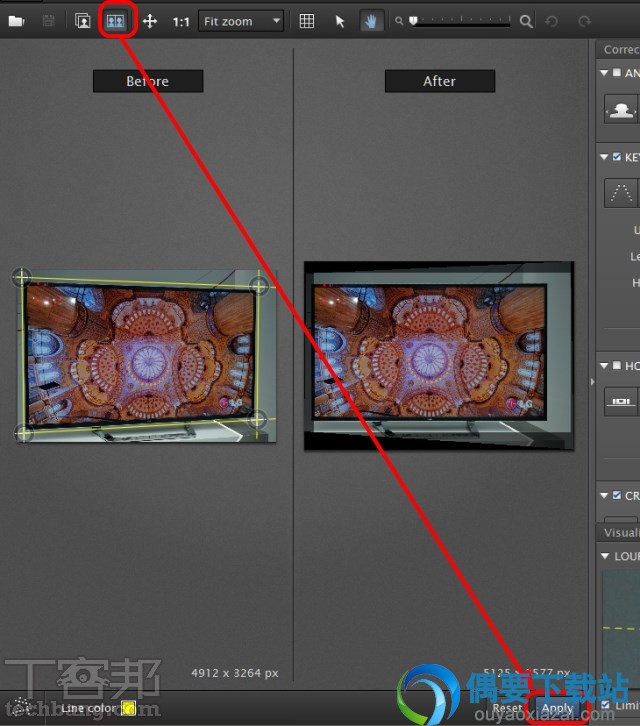Click the Reset button
This screenshot has width=640, height=726.
507,708
